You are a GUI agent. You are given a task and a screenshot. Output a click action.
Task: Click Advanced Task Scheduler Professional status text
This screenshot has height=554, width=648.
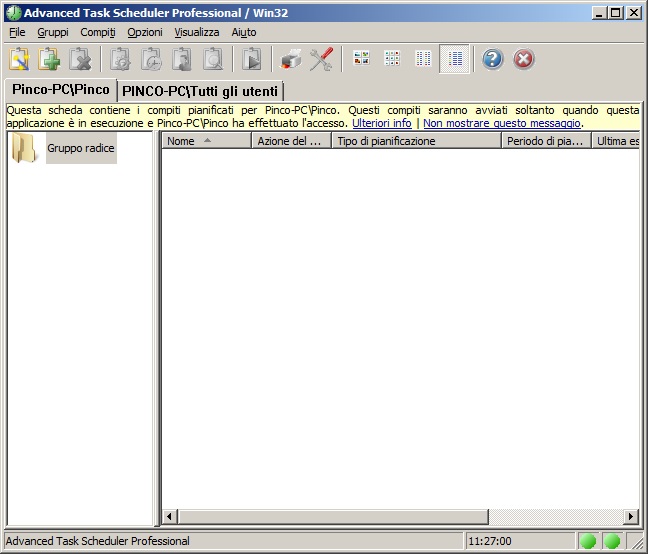pyautogui.click(x=98, y=541)
